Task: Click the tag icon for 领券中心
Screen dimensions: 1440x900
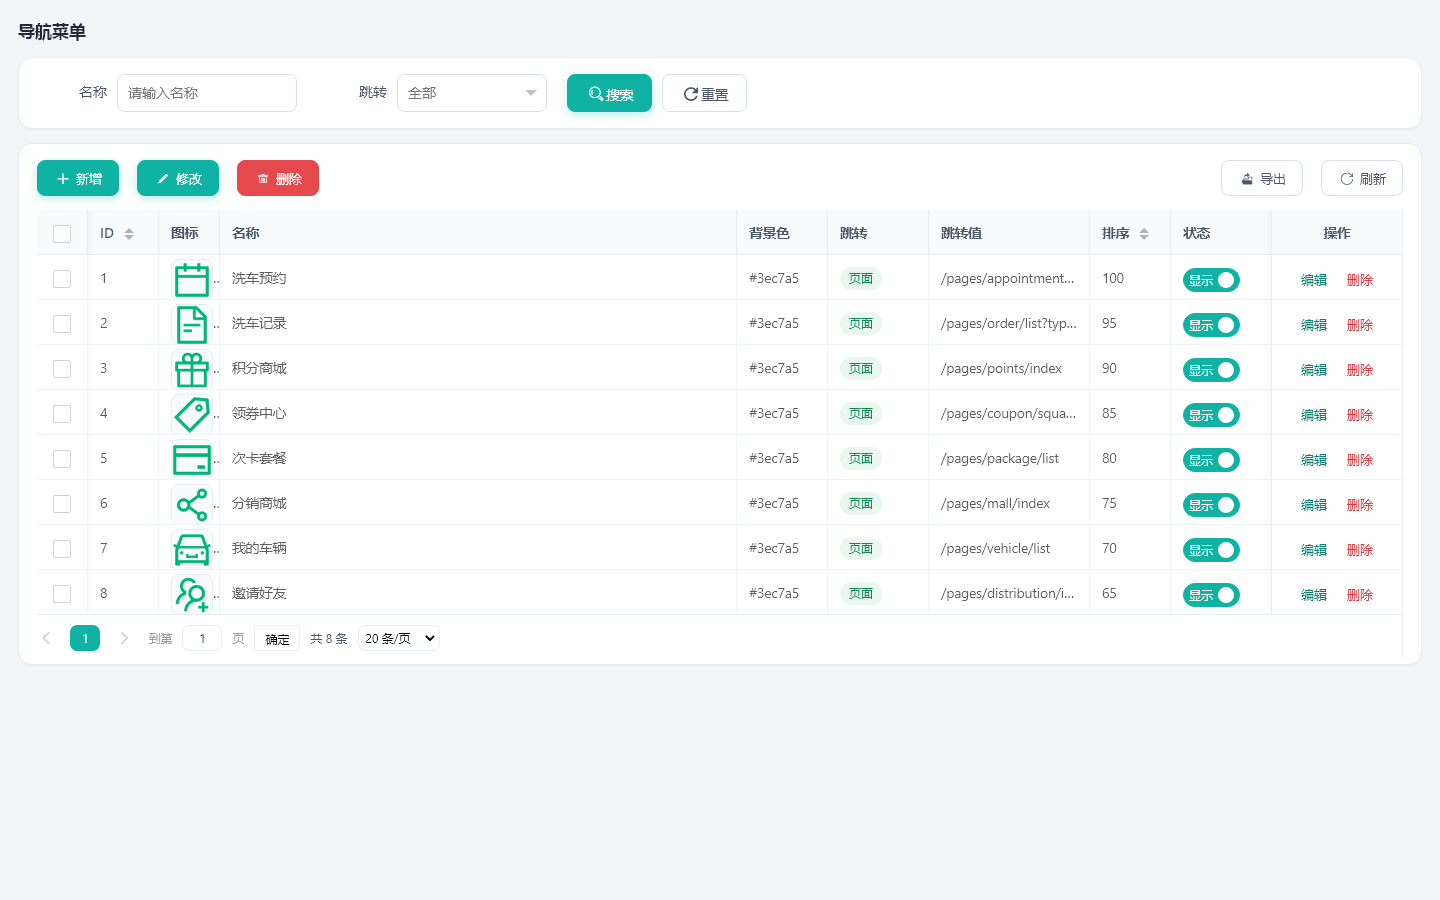Action: click(x=192, y=414)
